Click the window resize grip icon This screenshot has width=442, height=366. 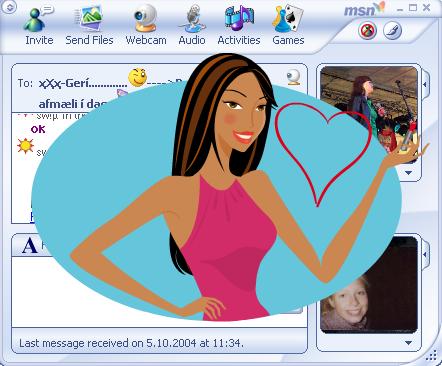click(x=431, y=355)
